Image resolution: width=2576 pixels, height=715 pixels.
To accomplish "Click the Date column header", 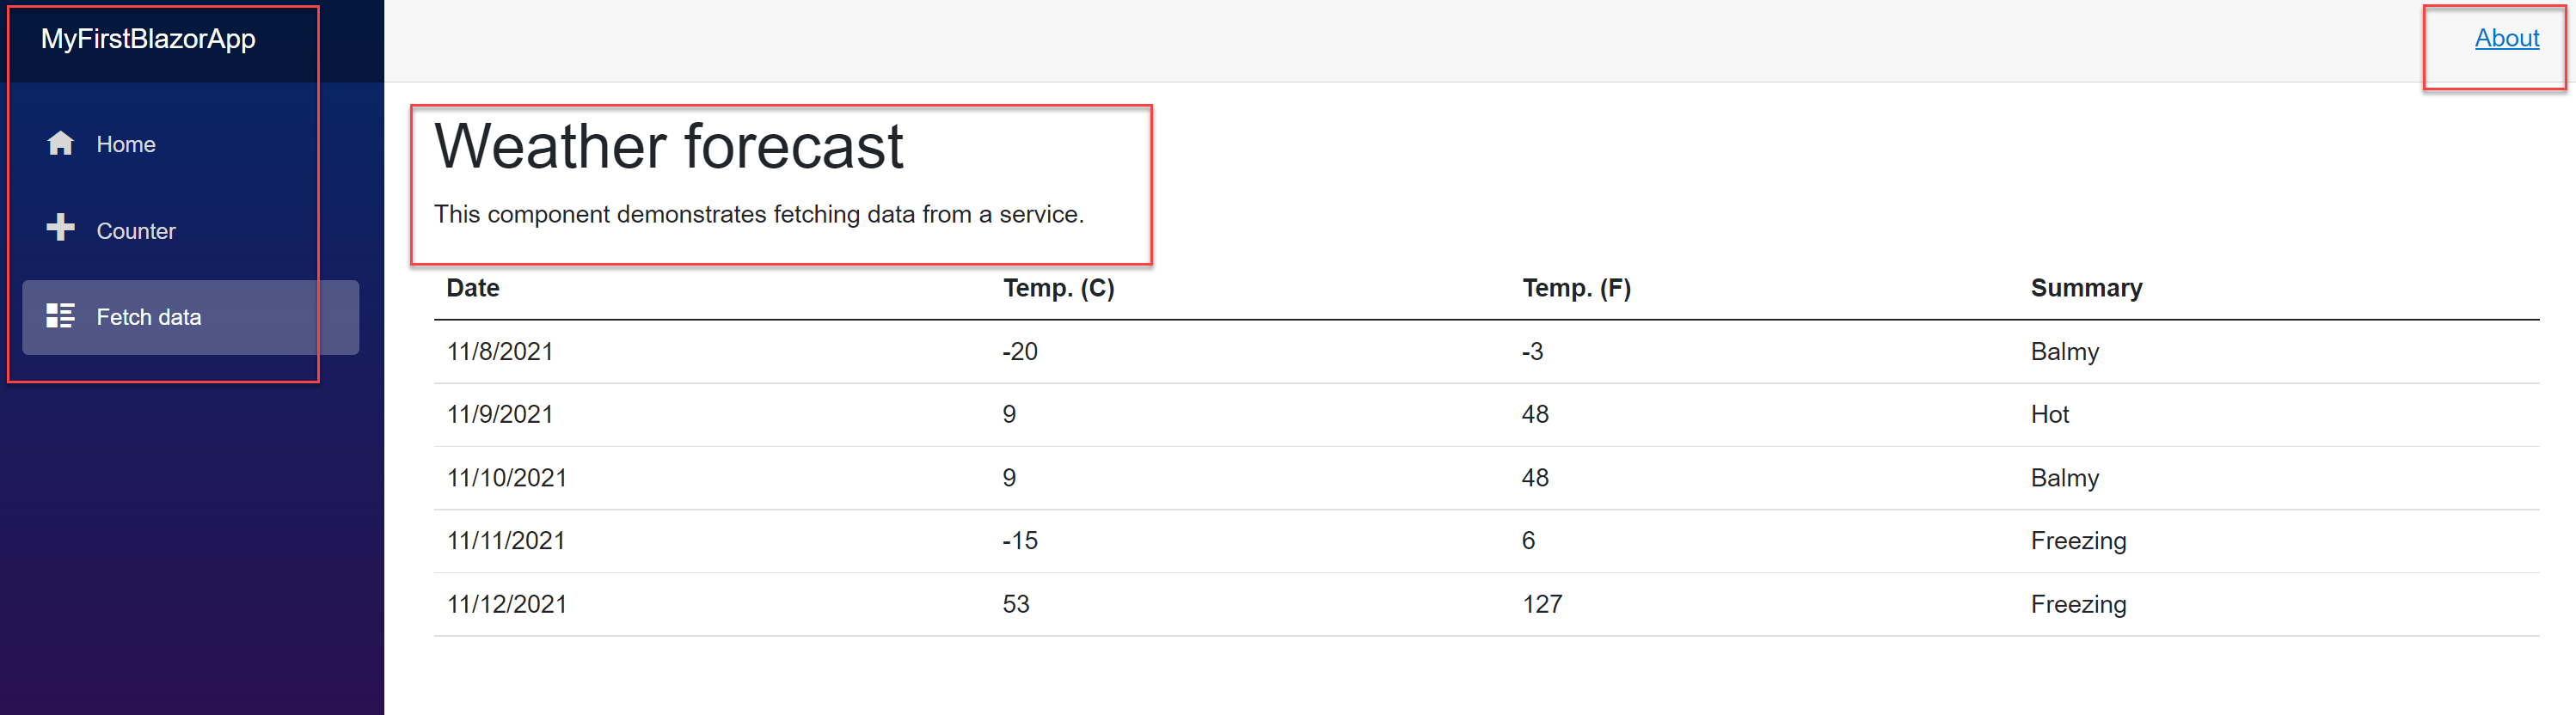I will click(473, 288).
